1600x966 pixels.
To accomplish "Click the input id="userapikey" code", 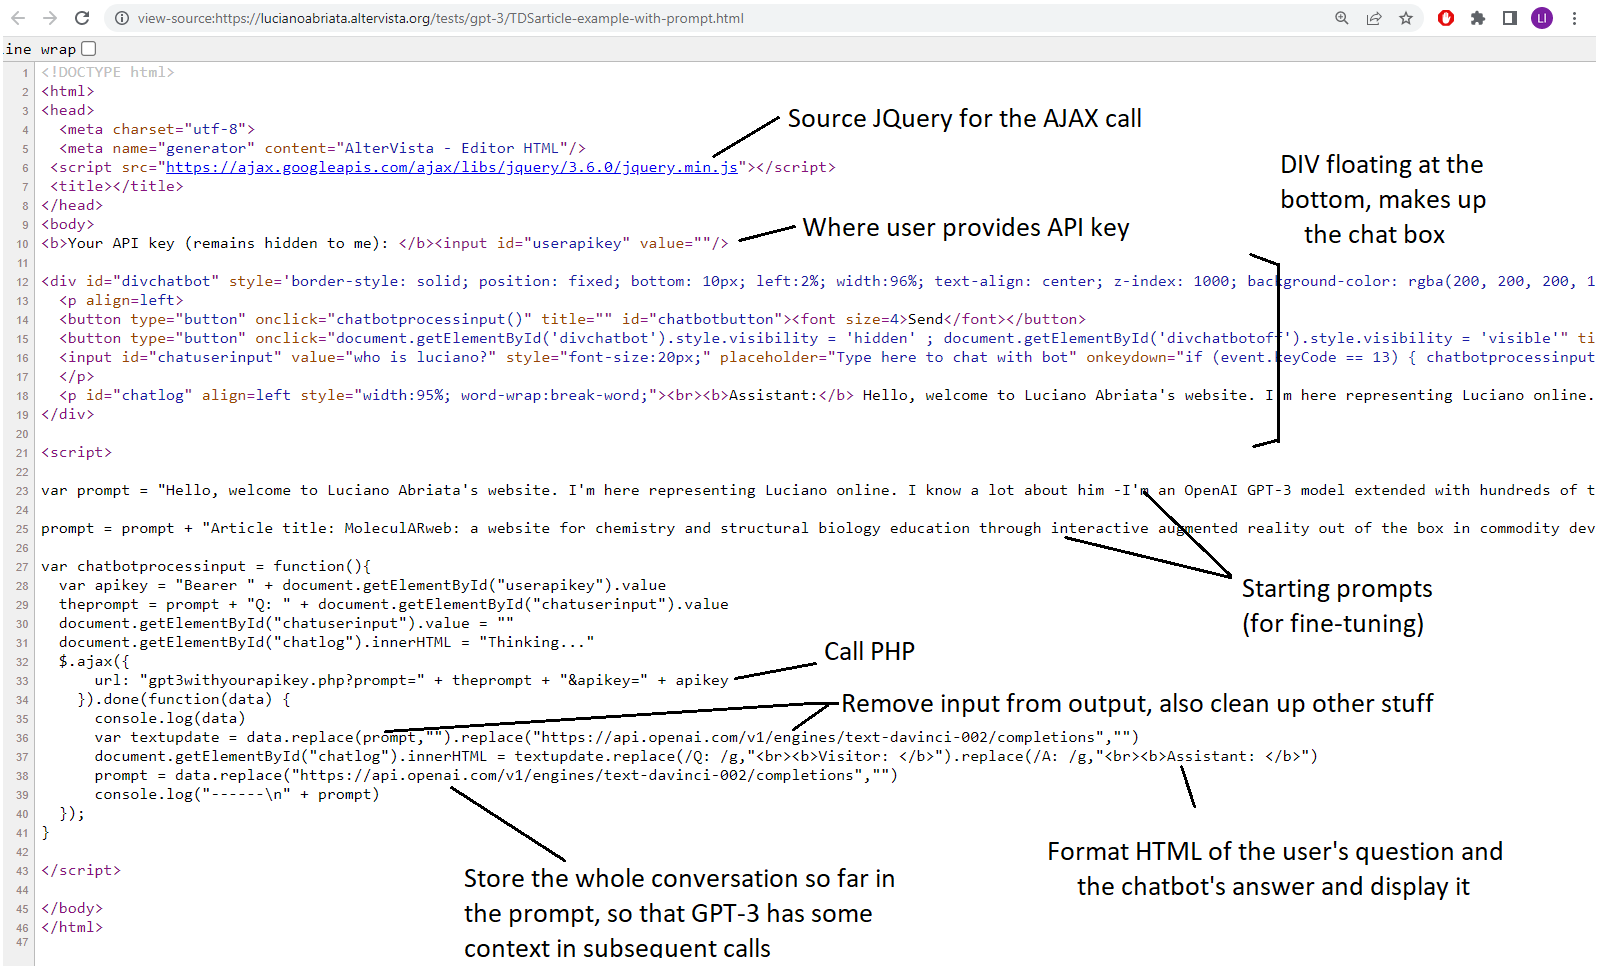I will tap(582, 243).
